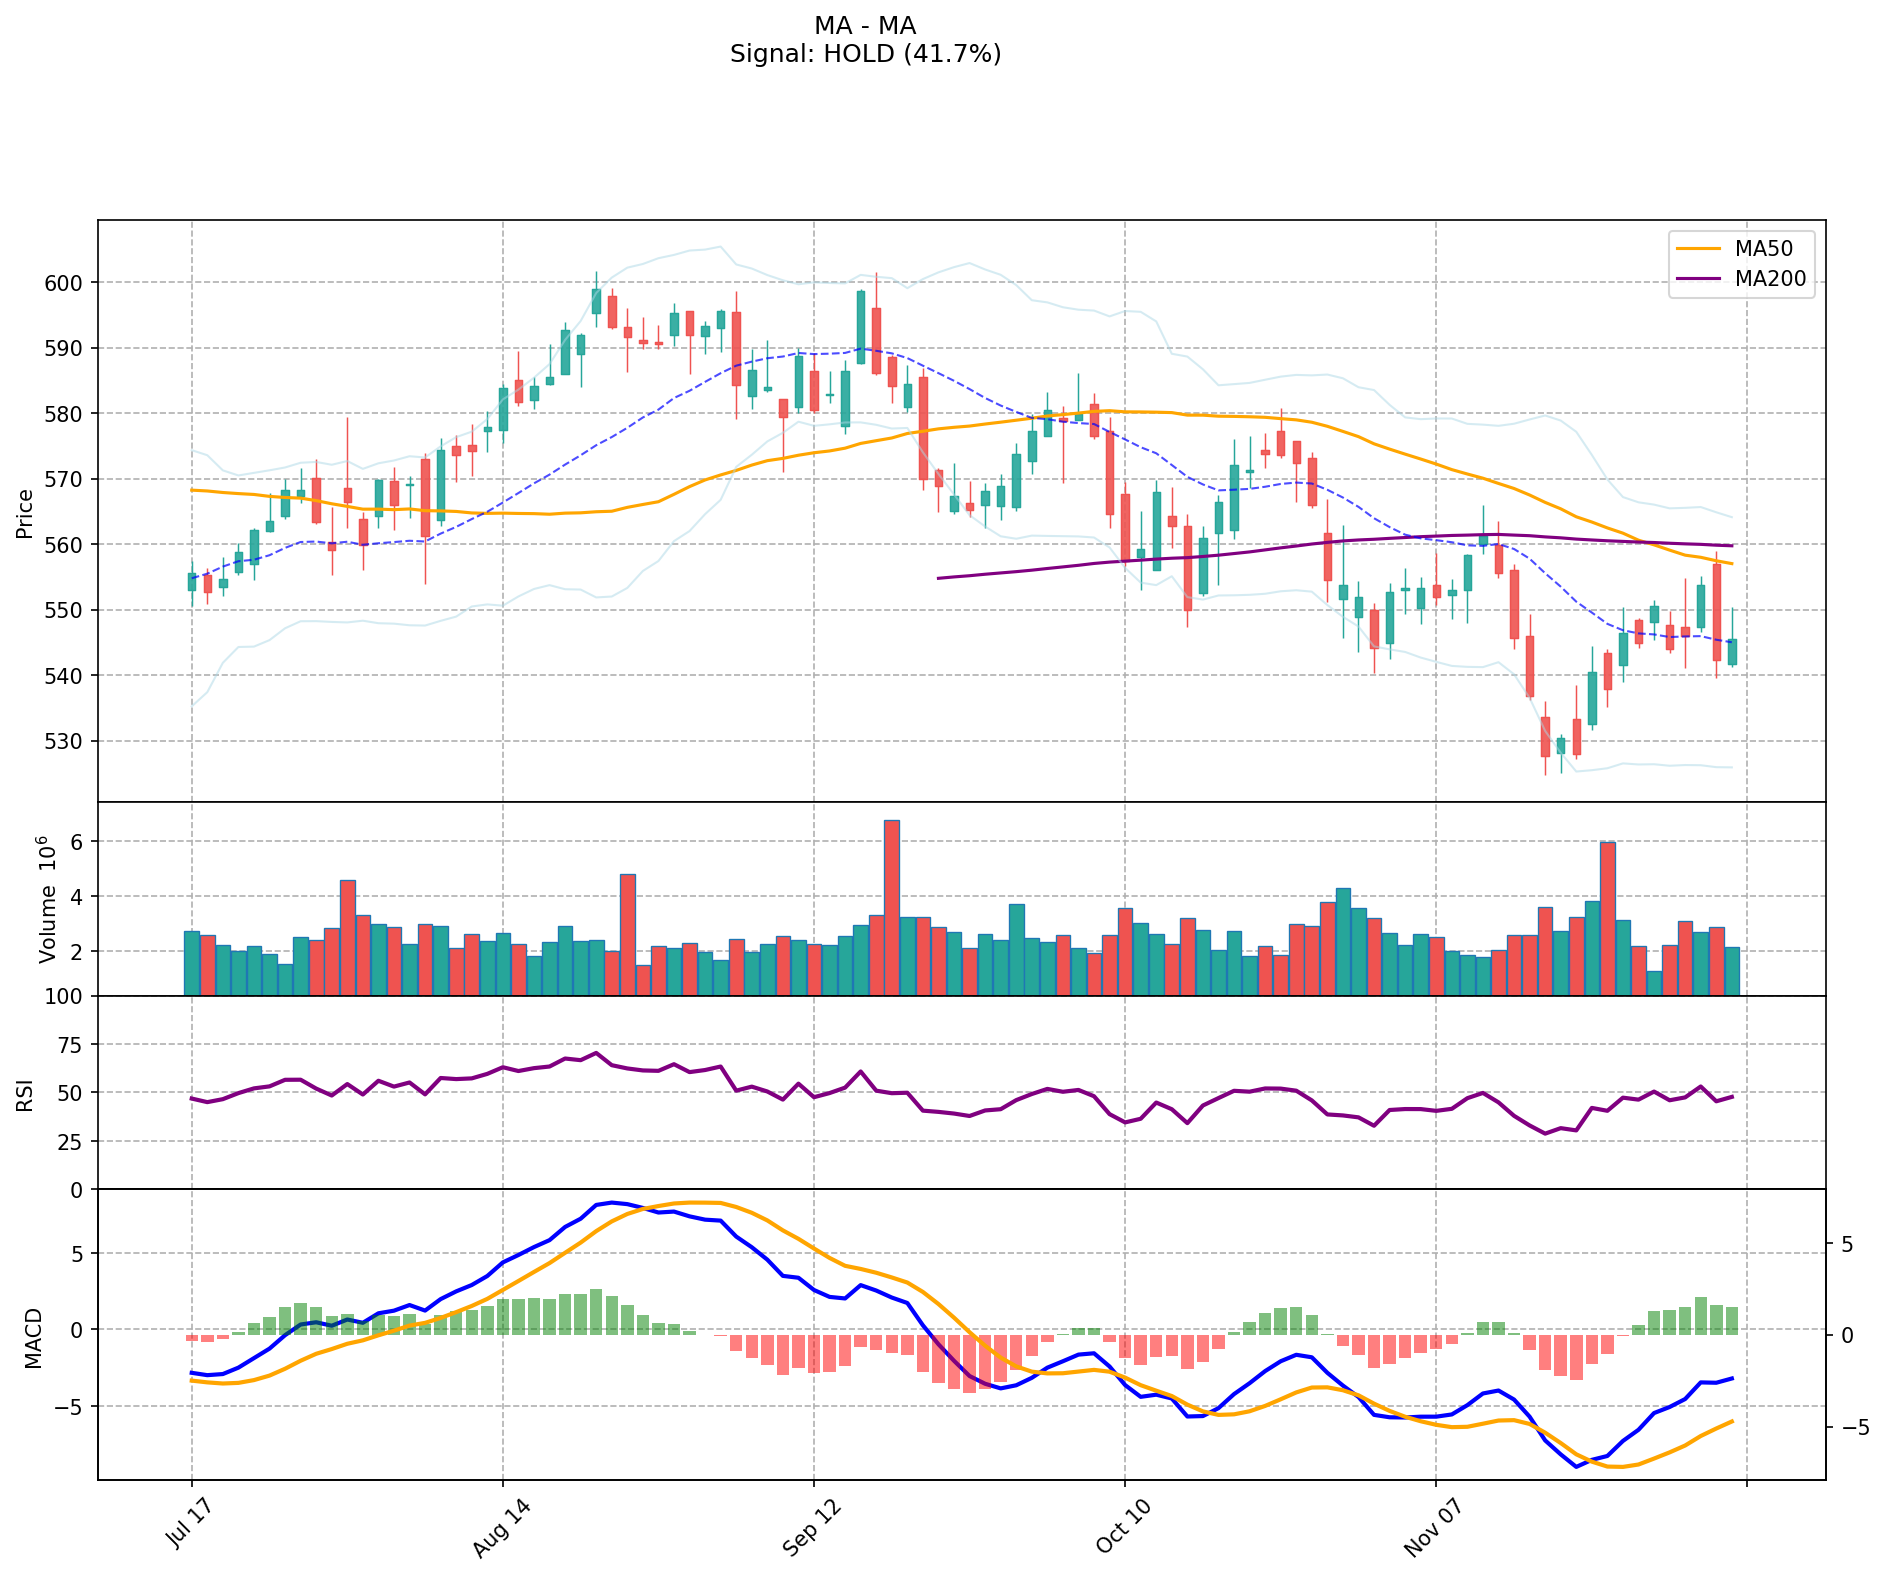Click the 'Signal: HOLD (41.7%)' subtitle
Viewport: 1886px width, 1576px height.
864,54
